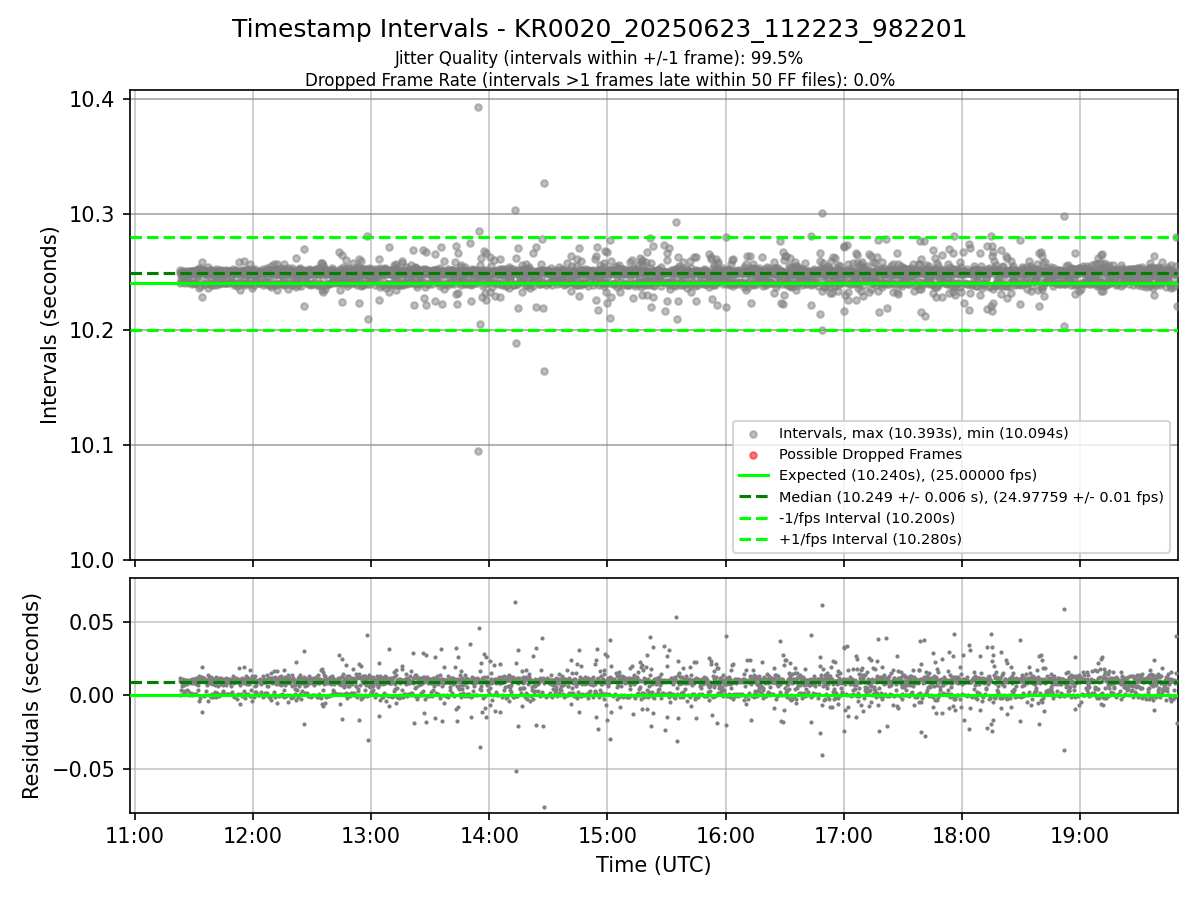Click the x-axis tick label '12:00'

pyautogui.click(x=253, y=833)
